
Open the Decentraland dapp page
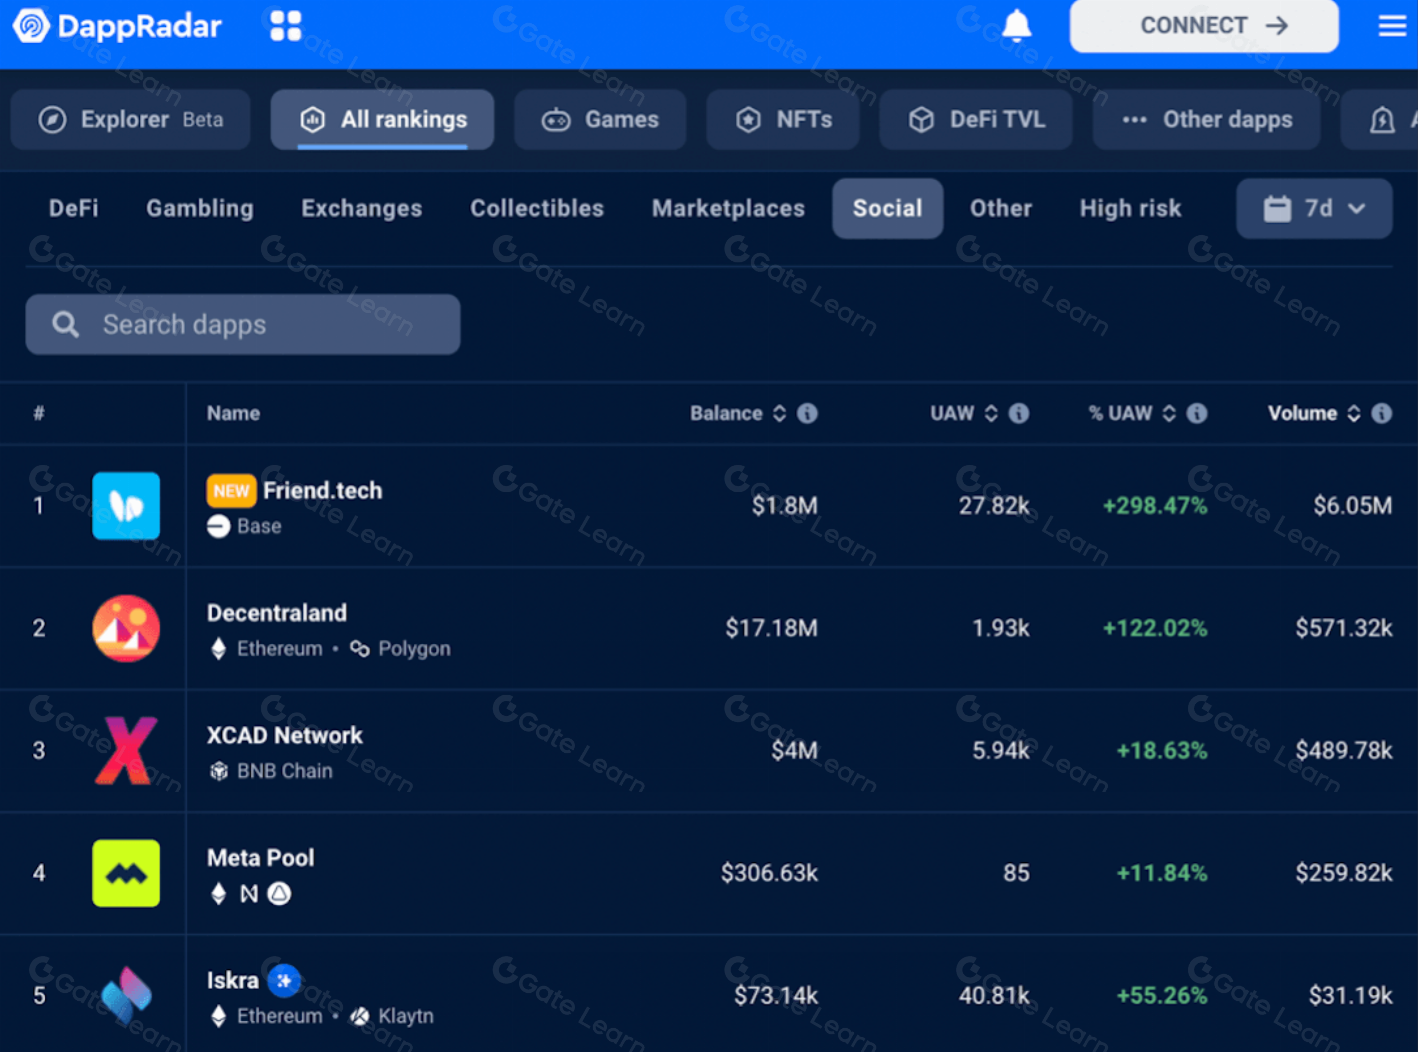point(277,613)
